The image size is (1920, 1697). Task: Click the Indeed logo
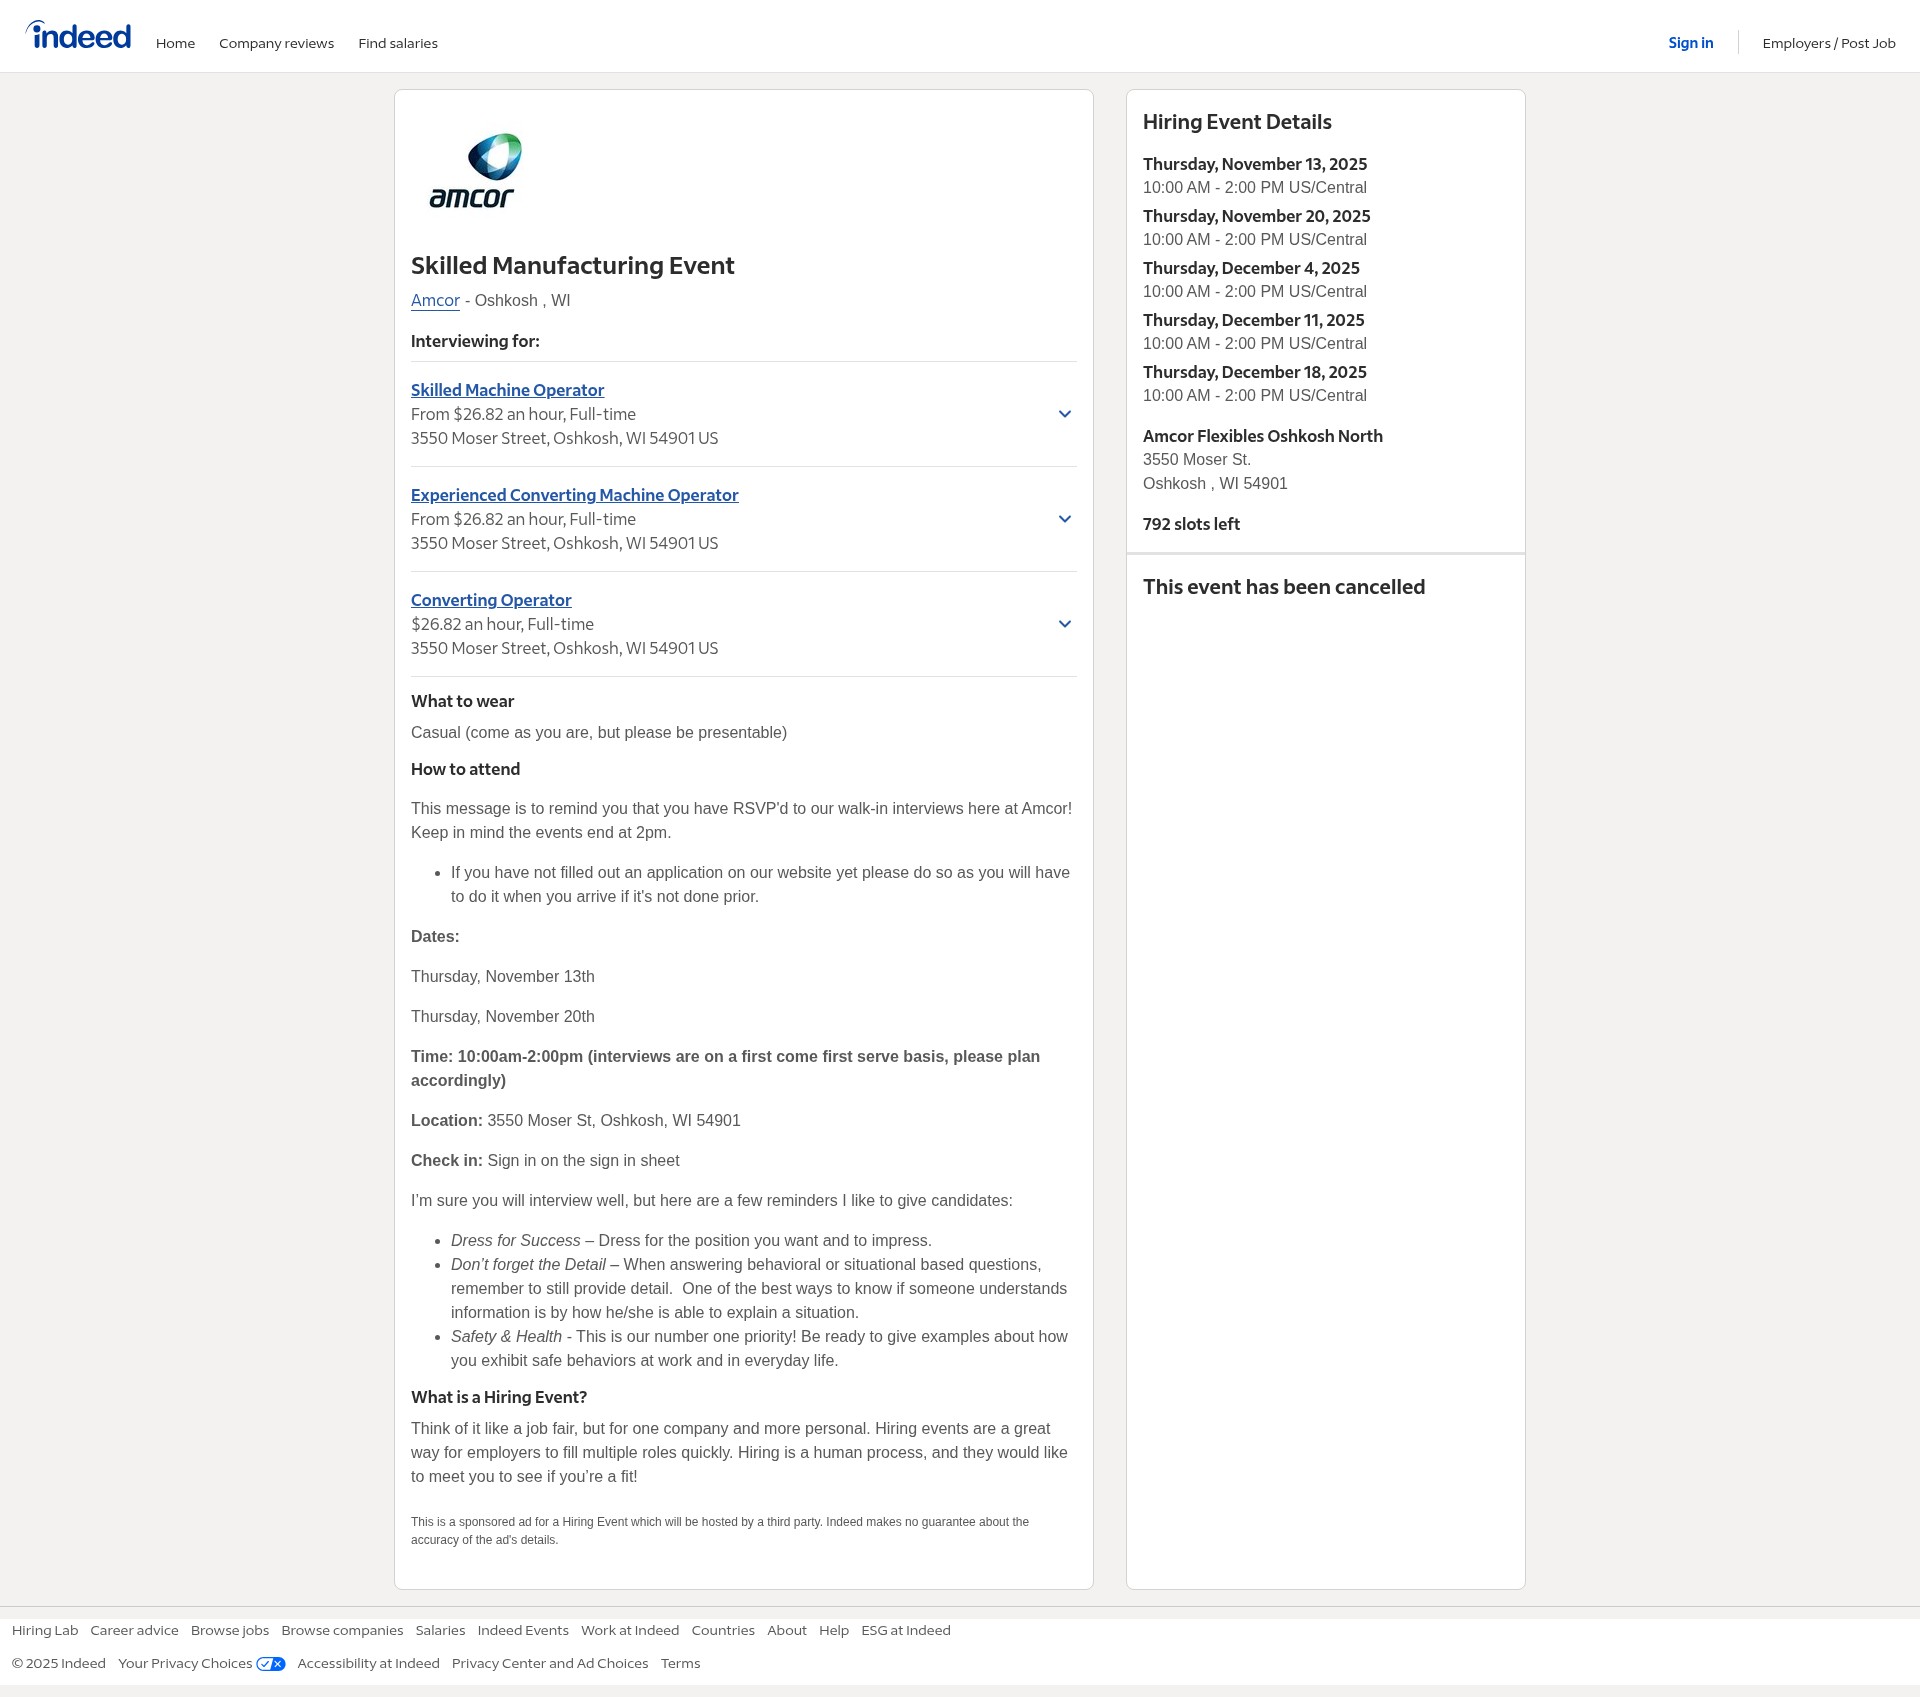point(78,35)
